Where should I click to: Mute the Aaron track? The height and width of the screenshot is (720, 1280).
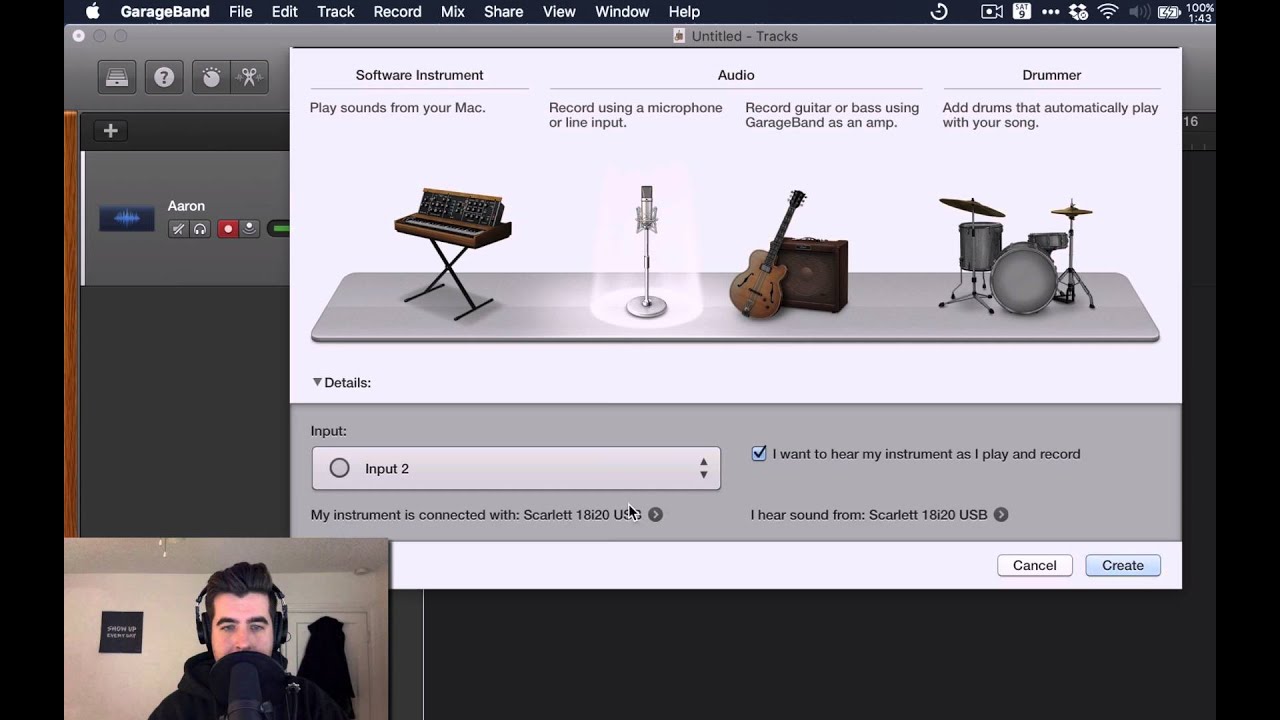[x=178, y=229]
